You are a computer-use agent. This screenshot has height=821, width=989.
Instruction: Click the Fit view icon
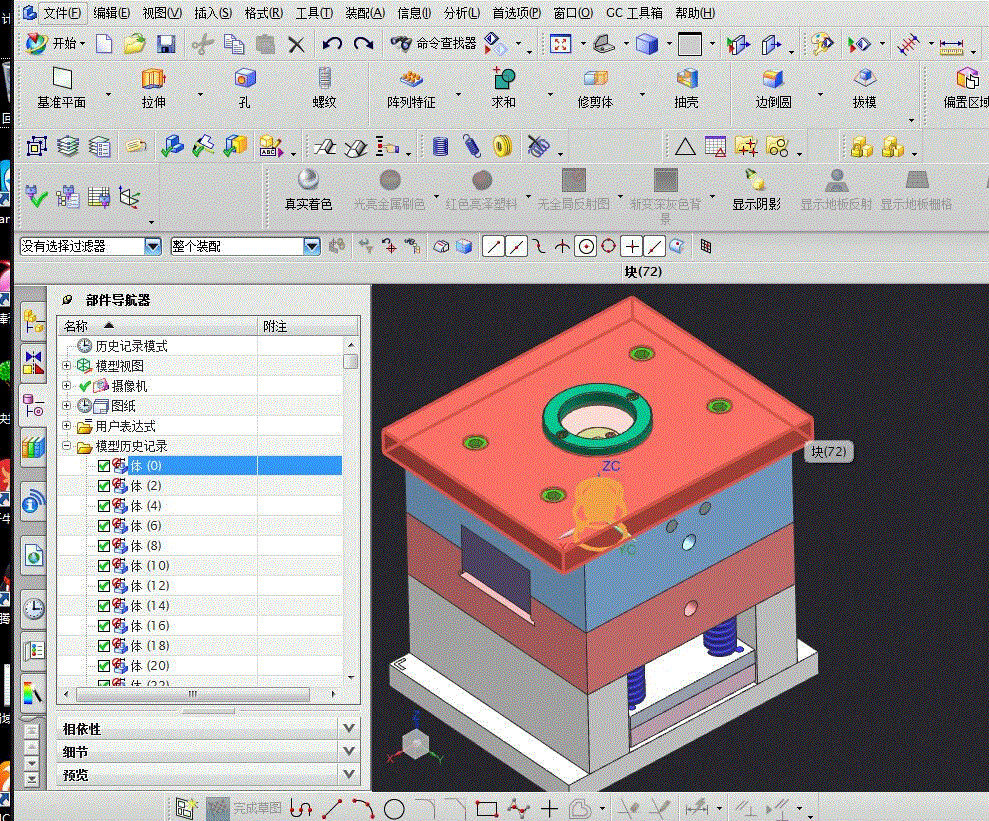coord(560,44)
